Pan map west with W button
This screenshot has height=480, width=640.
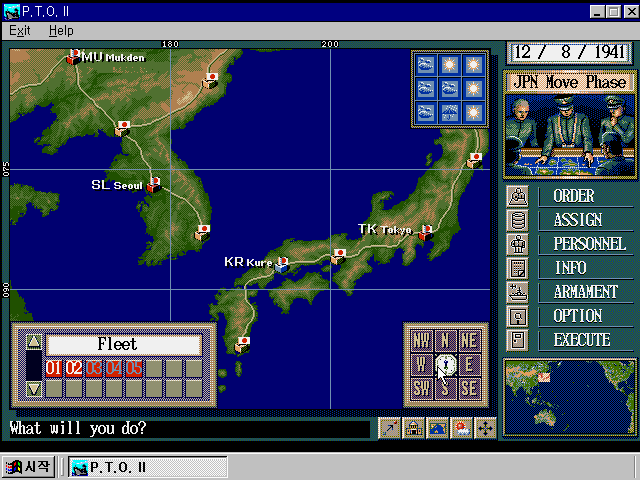[421, 365]
